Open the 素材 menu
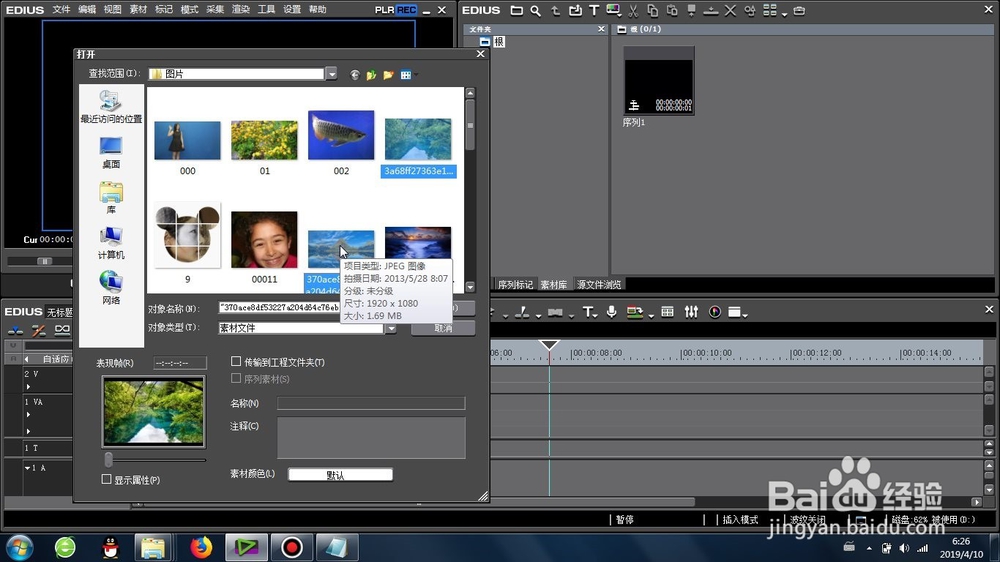The height and width of the screenshot is (562, 1000). click(138, 10)
